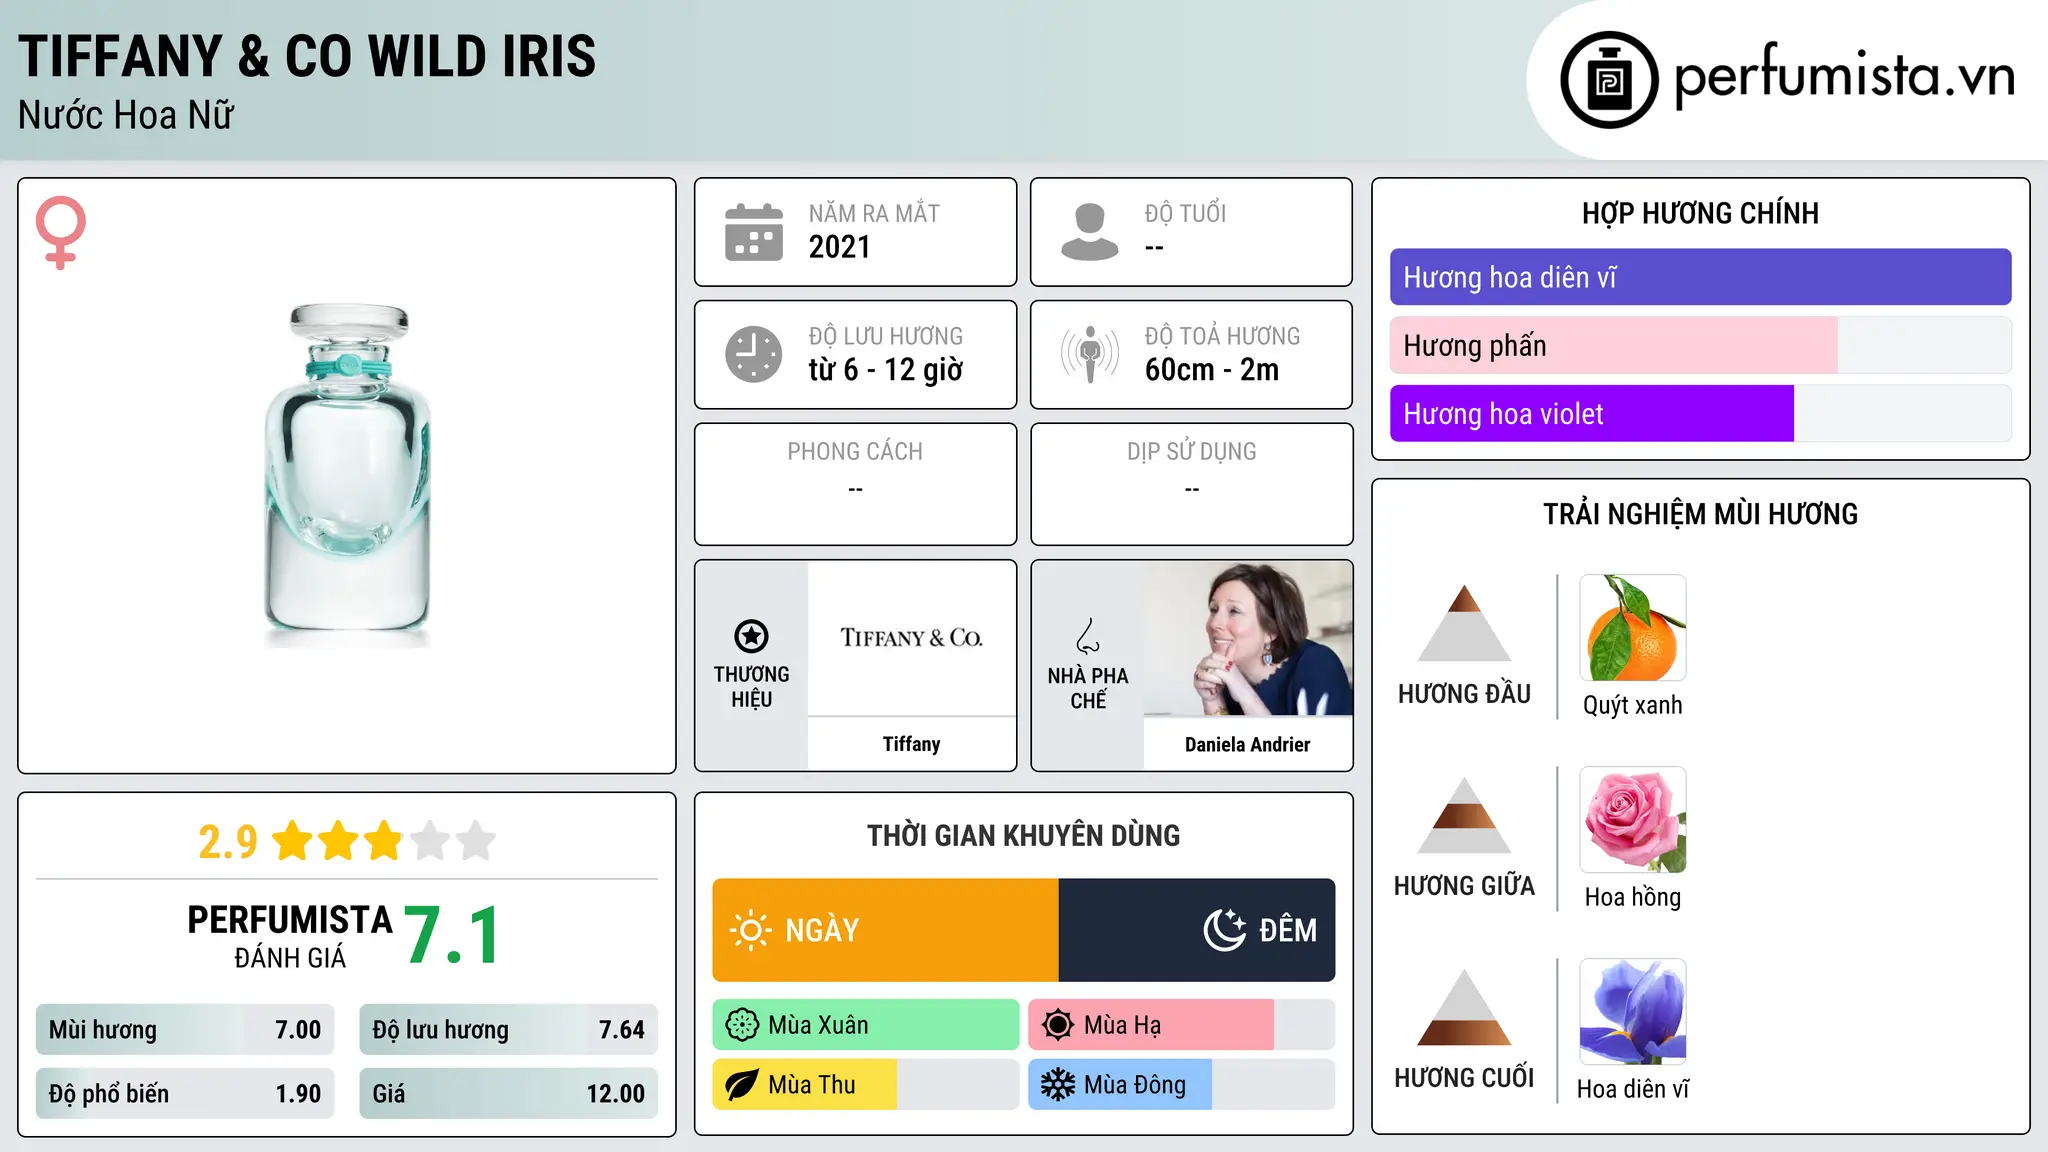Click the five-star rating row
The width and height of the screenshot is (2048, 1152).
pyautogui.click(x=384, y=841)
